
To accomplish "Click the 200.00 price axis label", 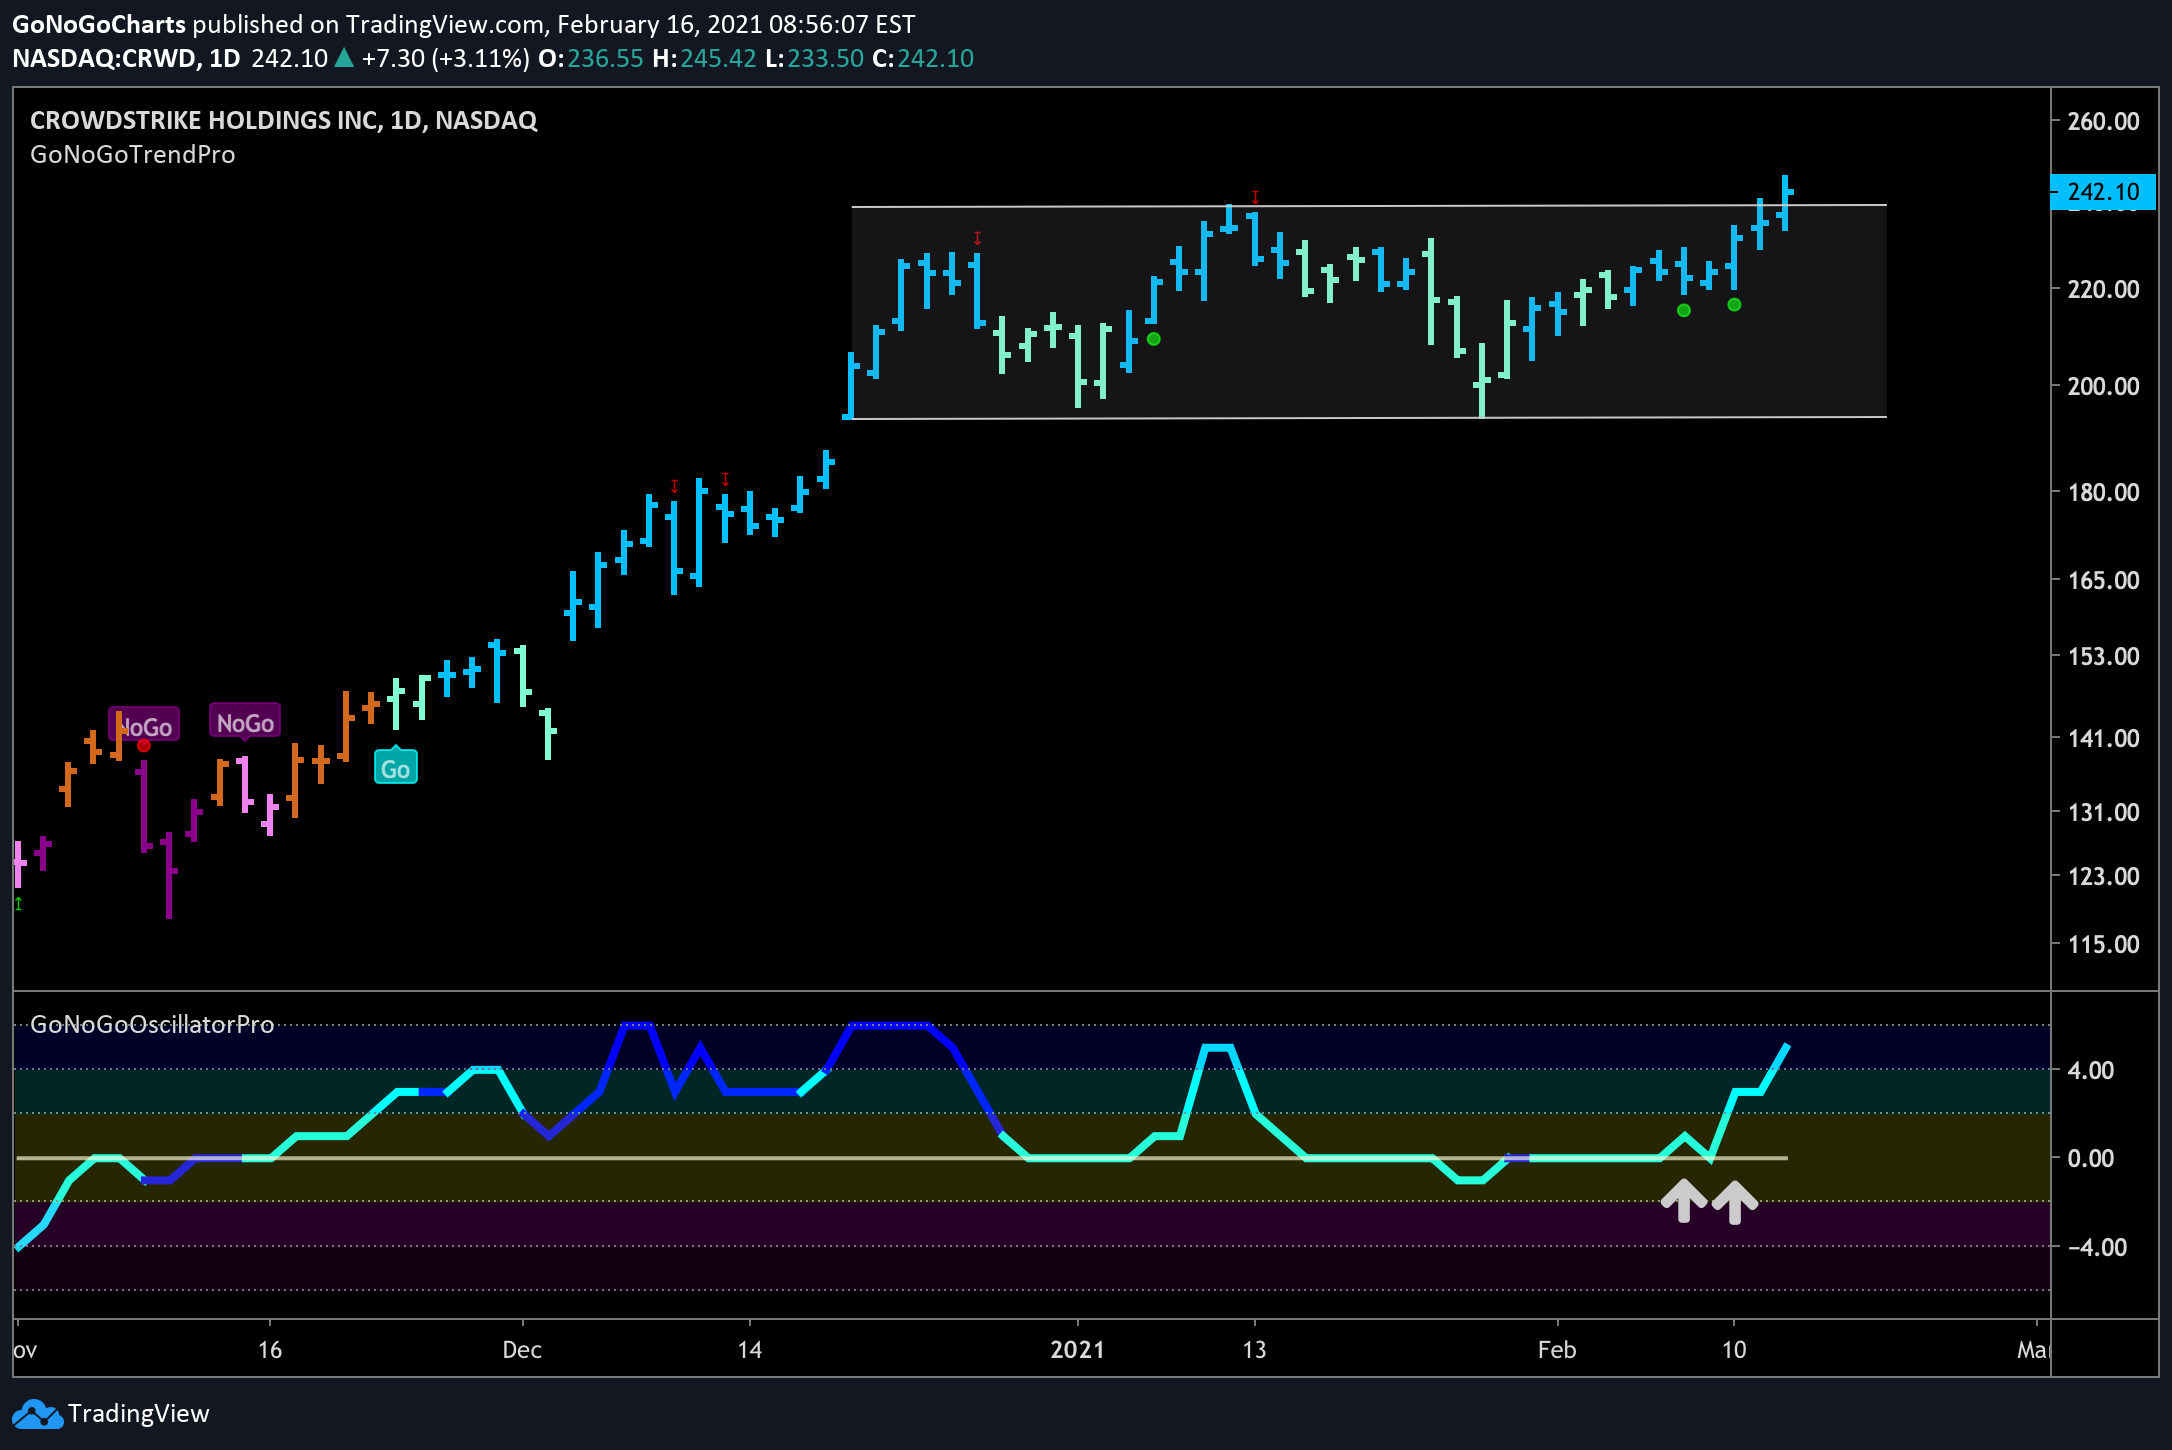I will tap(2103, 386).
